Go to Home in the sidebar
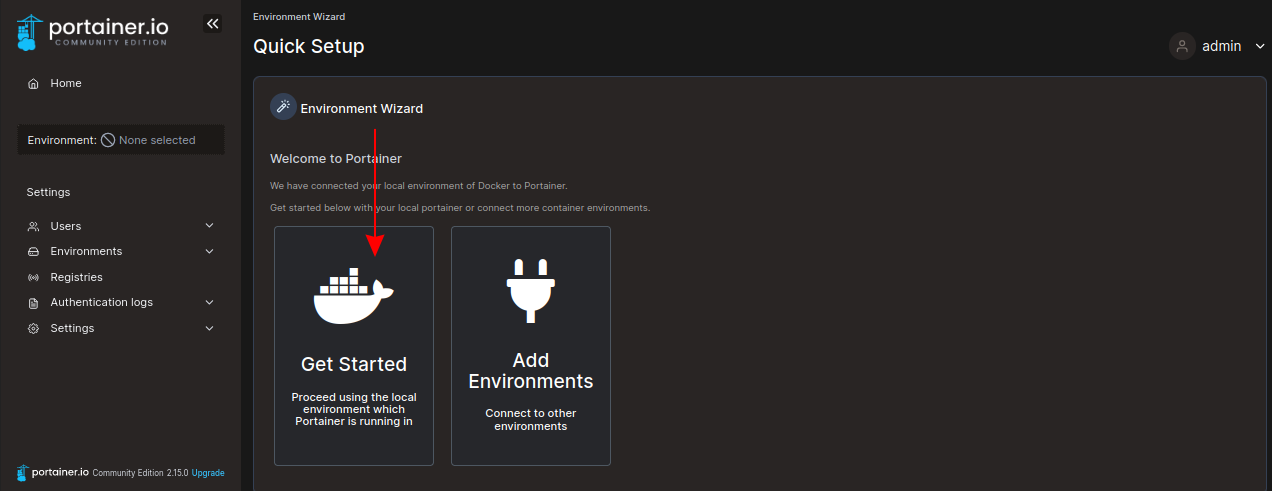The height and width of the screenshot is (491, 1272). 66,84
